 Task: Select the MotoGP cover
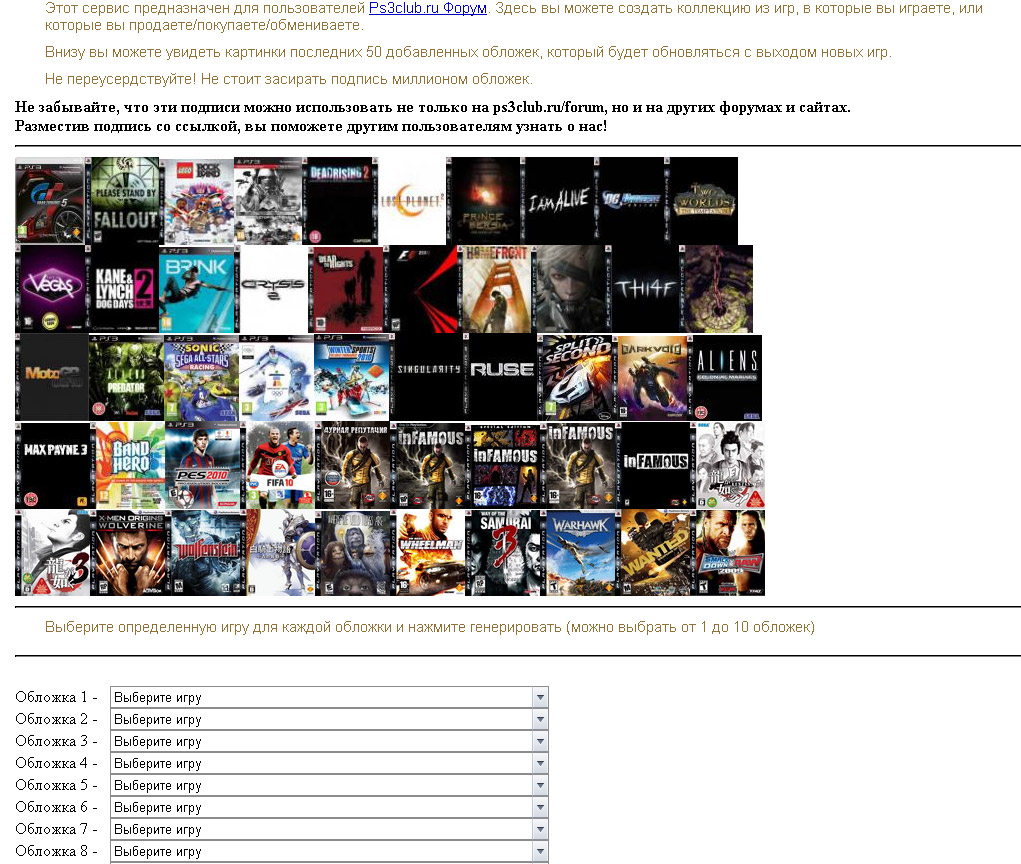pos(52,378)
